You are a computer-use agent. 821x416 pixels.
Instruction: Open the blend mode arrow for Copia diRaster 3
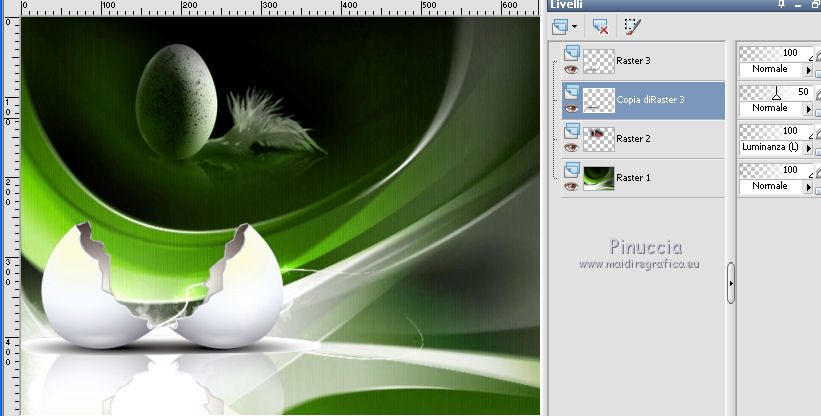coord(808,109)
